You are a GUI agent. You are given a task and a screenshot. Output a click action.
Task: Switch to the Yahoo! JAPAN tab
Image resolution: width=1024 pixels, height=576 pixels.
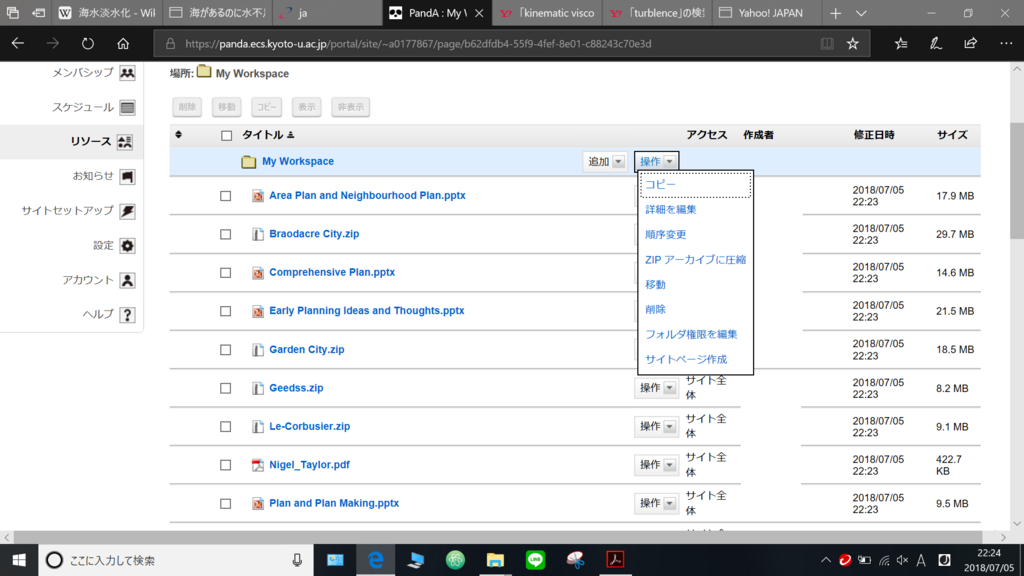[767, 13]
